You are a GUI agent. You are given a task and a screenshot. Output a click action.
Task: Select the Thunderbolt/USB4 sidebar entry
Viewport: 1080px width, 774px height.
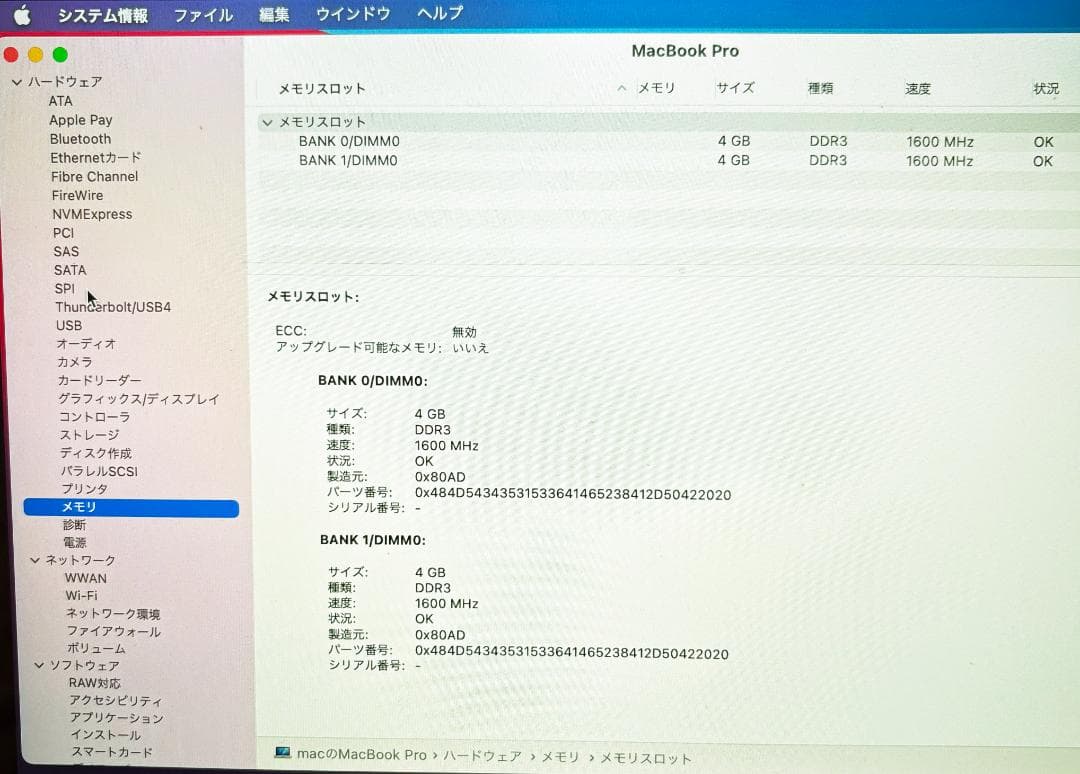coord(113,307)
